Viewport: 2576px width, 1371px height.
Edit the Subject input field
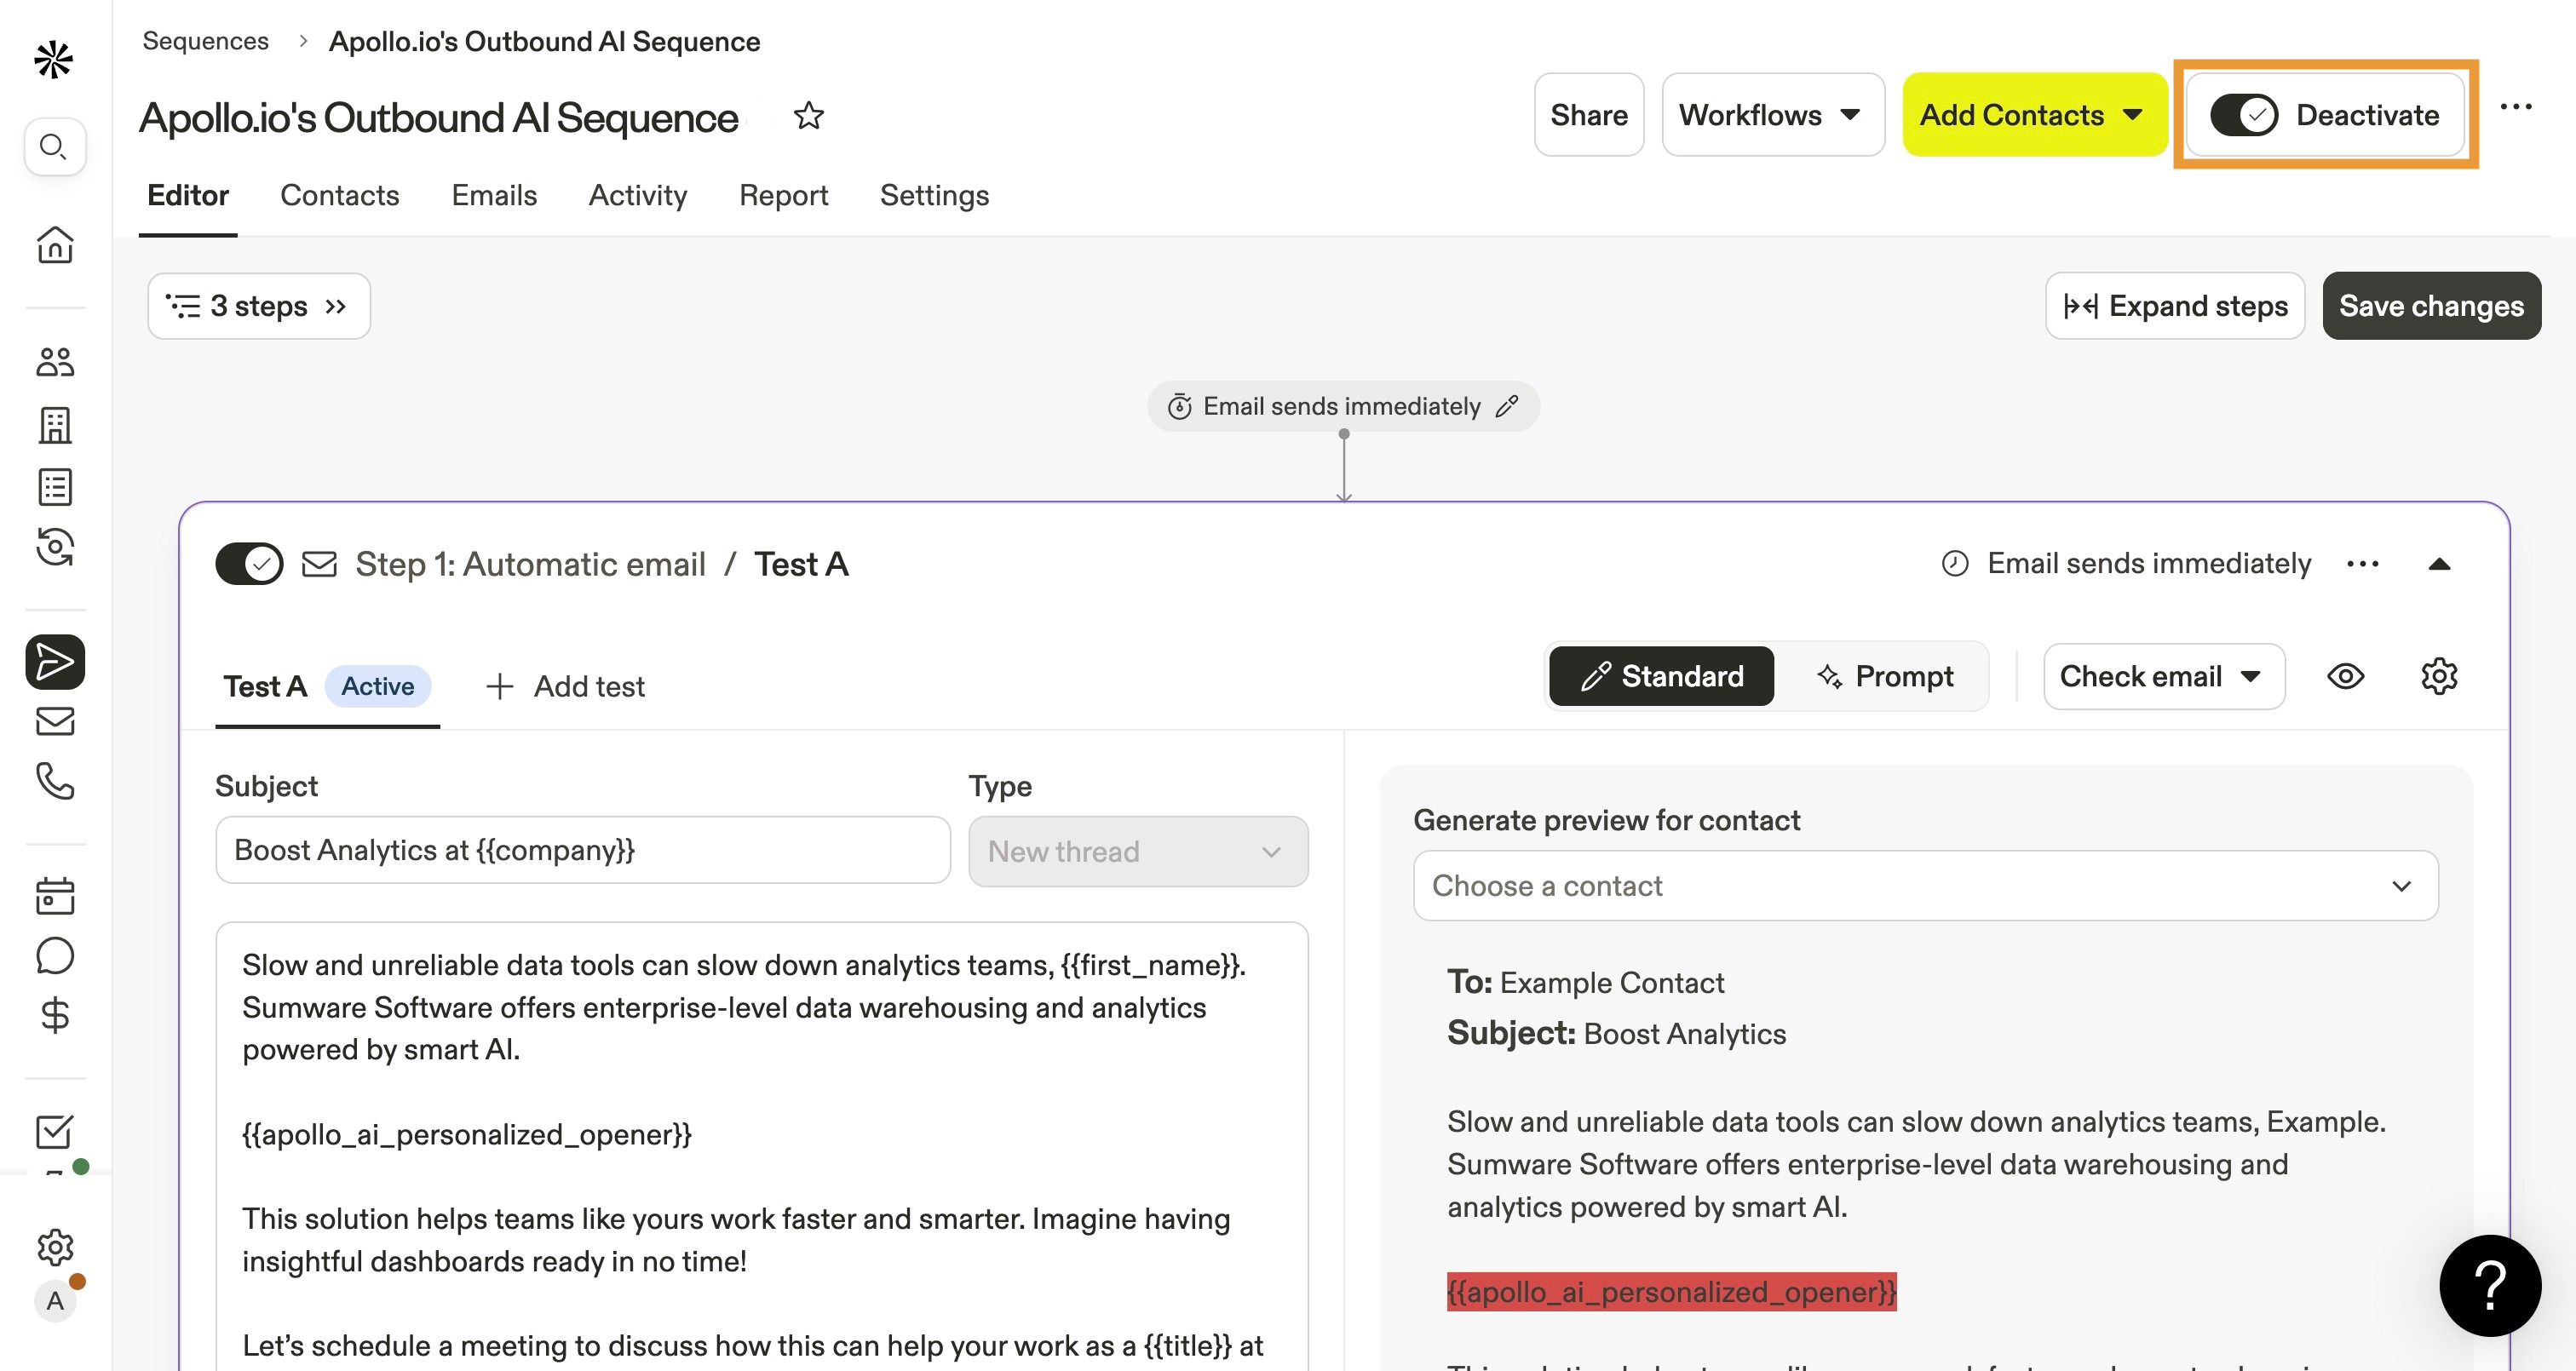(583, 849)
